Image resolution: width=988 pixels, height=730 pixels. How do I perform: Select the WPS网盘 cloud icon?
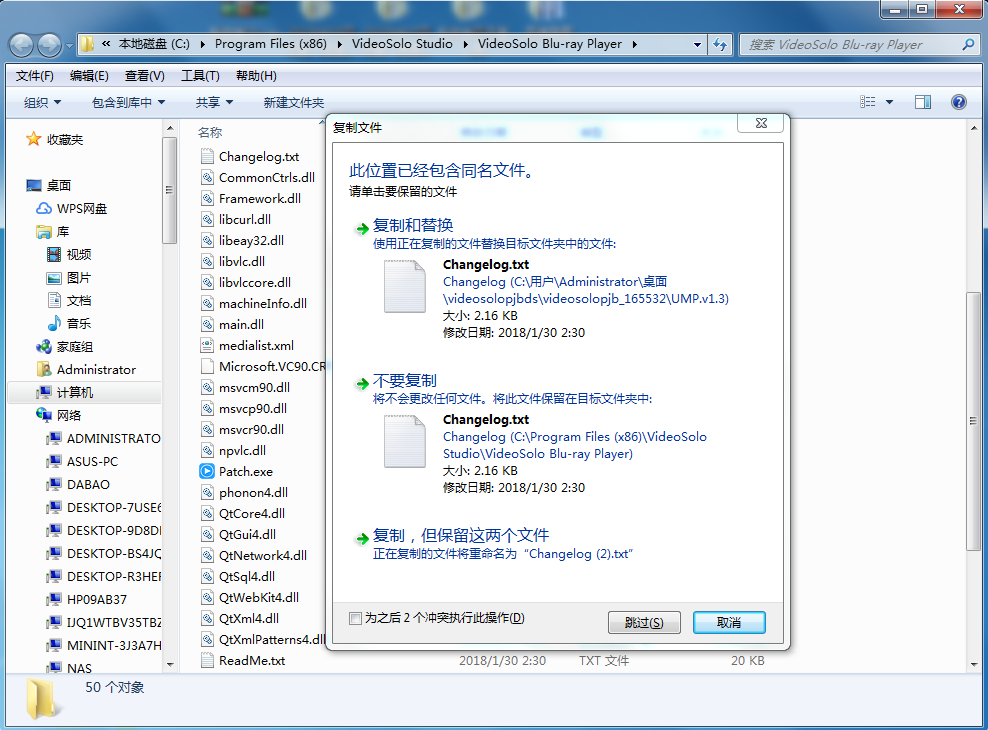[43, 208]
